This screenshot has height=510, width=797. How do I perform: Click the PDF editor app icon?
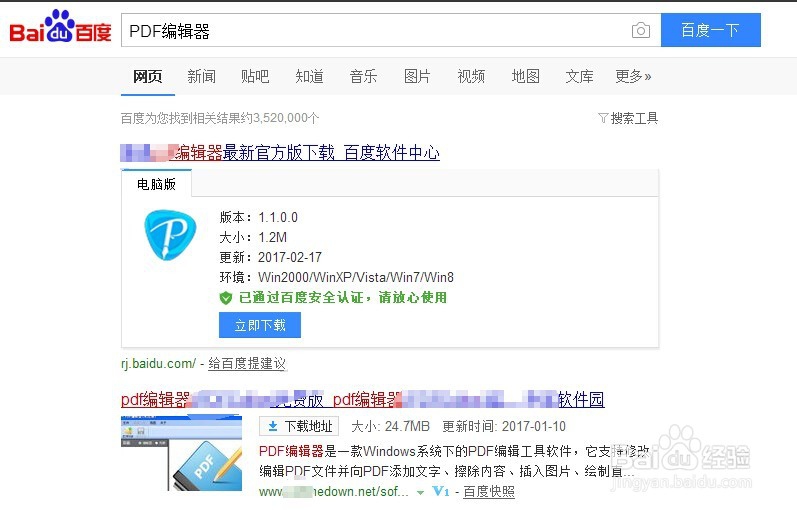(170, 235)
